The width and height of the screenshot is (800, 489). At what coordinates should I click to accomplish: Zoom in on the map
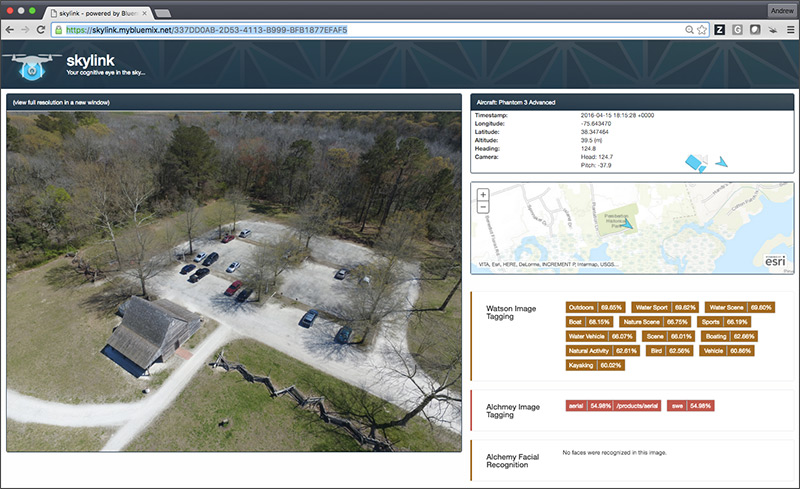point(483,194)
